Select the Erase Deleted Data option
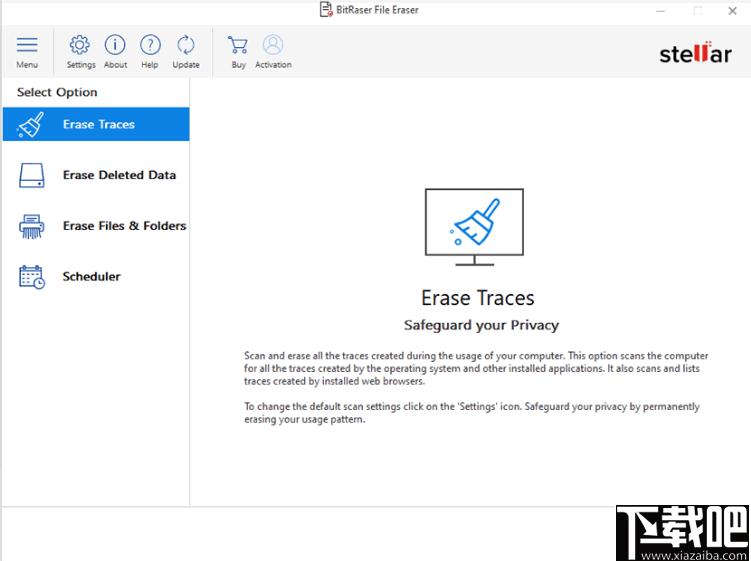Image resolution: width=751 pixels, height=561 pixels. coord(96,175)
